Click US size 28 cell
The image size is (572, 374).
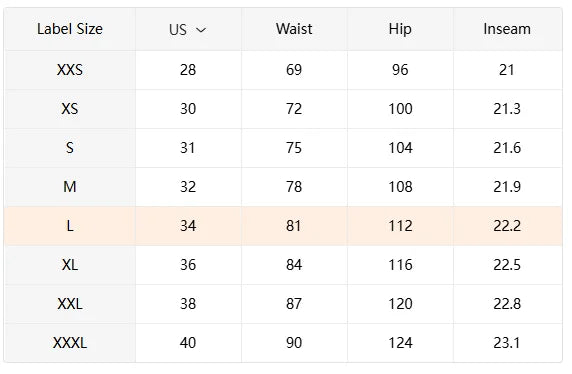point(188,70)
